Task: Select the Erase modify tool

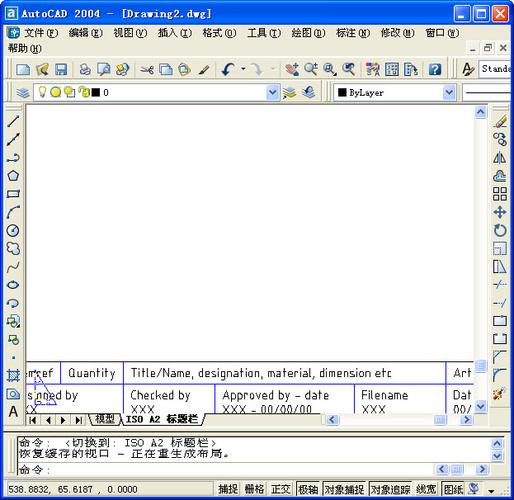Action: click(500, 121)
